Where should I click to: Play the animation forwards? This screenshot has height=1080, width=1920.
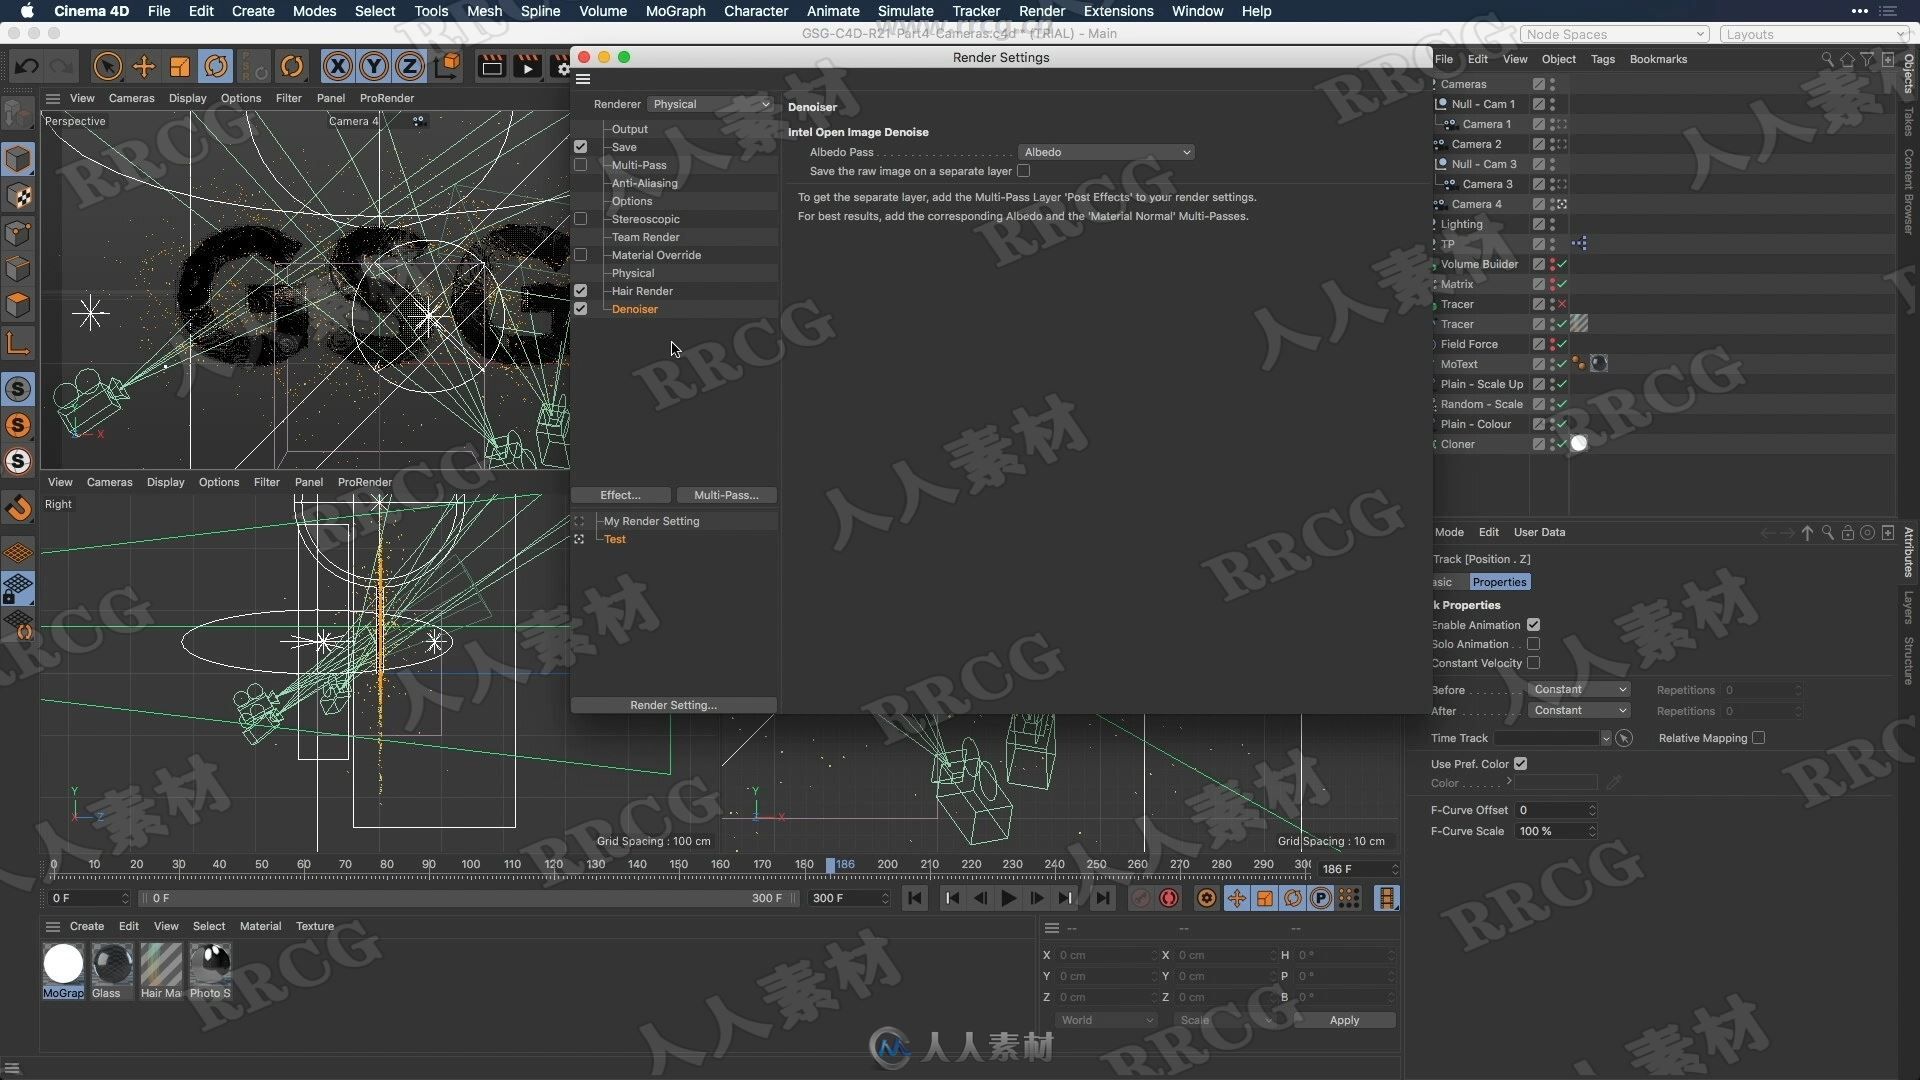(x=1009, y=898)
